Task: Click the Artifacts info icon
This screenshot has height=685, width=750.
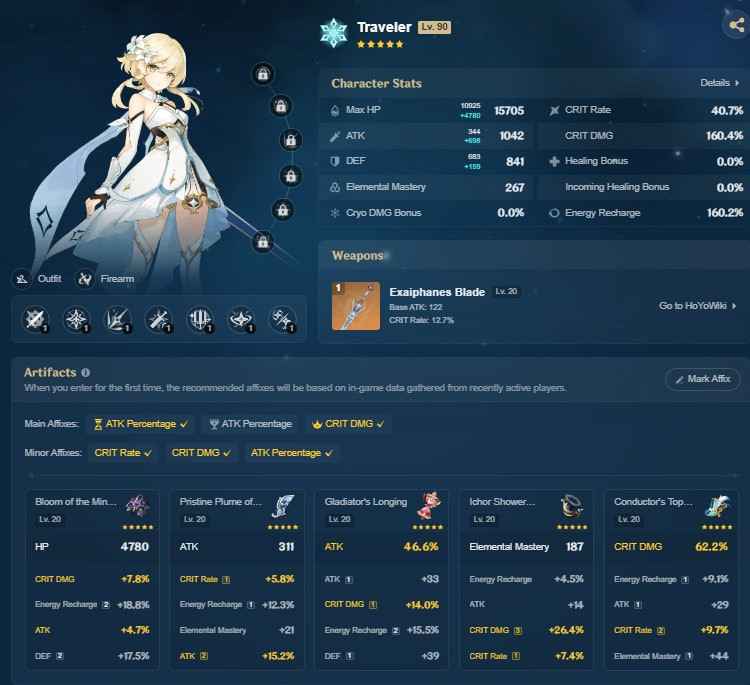Action: click(86, 372)
